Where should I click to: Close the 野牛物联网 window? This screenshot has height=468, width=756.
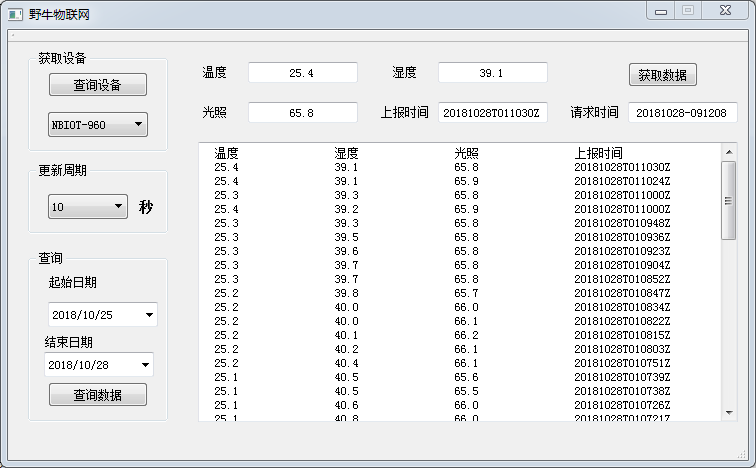coord(726,11)
